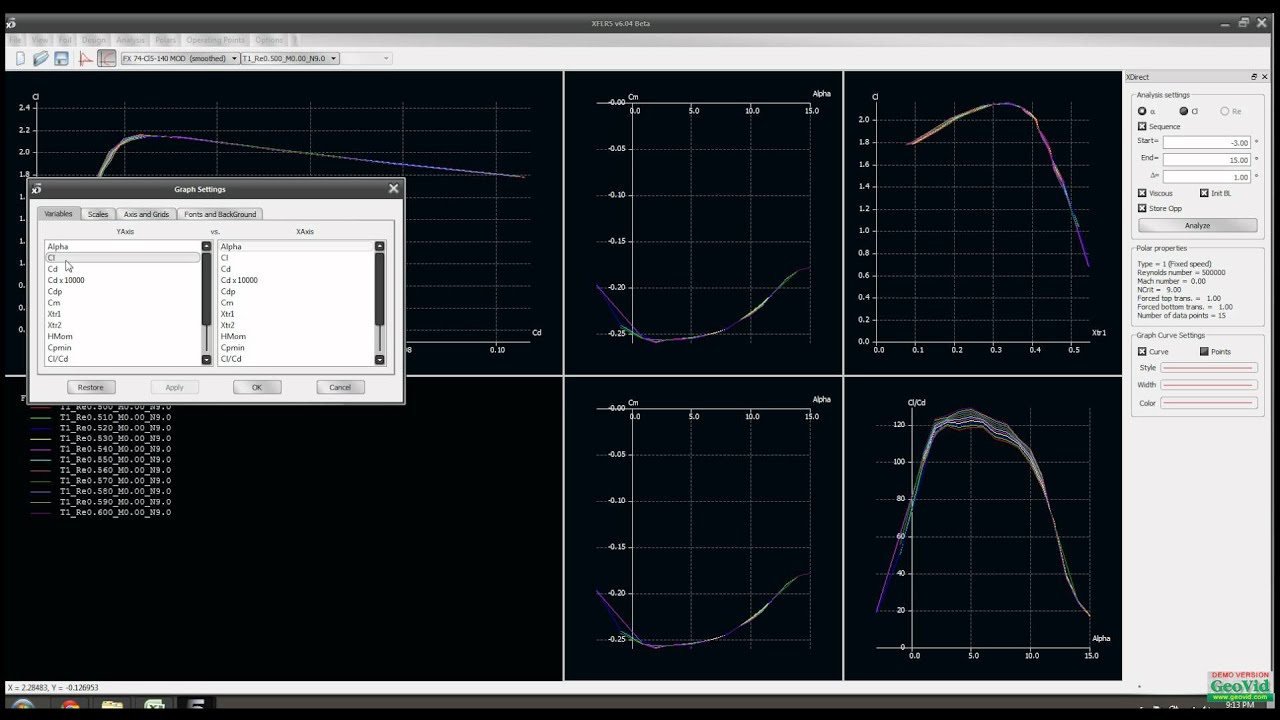The image size is (1280, 720).
Task: Open the Fonts and BackGround tab
Action: (x=220, y=214)
